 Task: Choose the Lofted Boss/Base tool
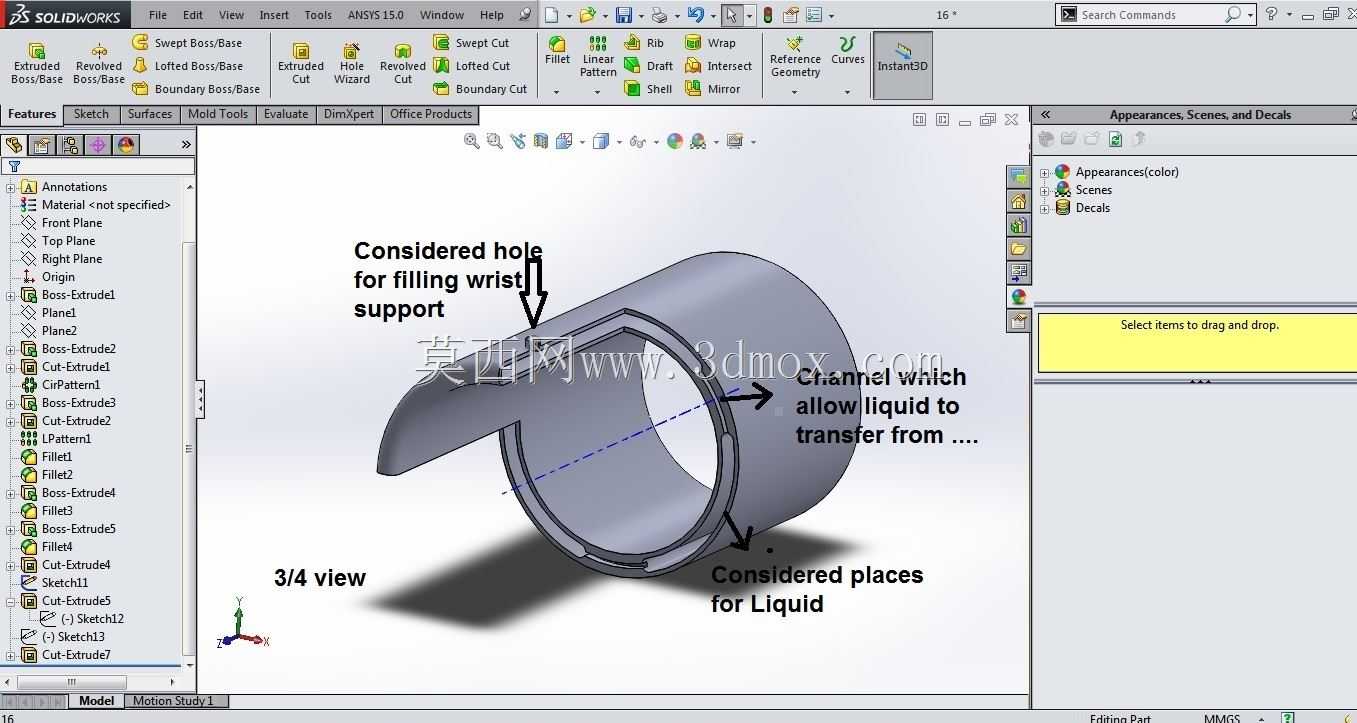click(x=187, y=66)
